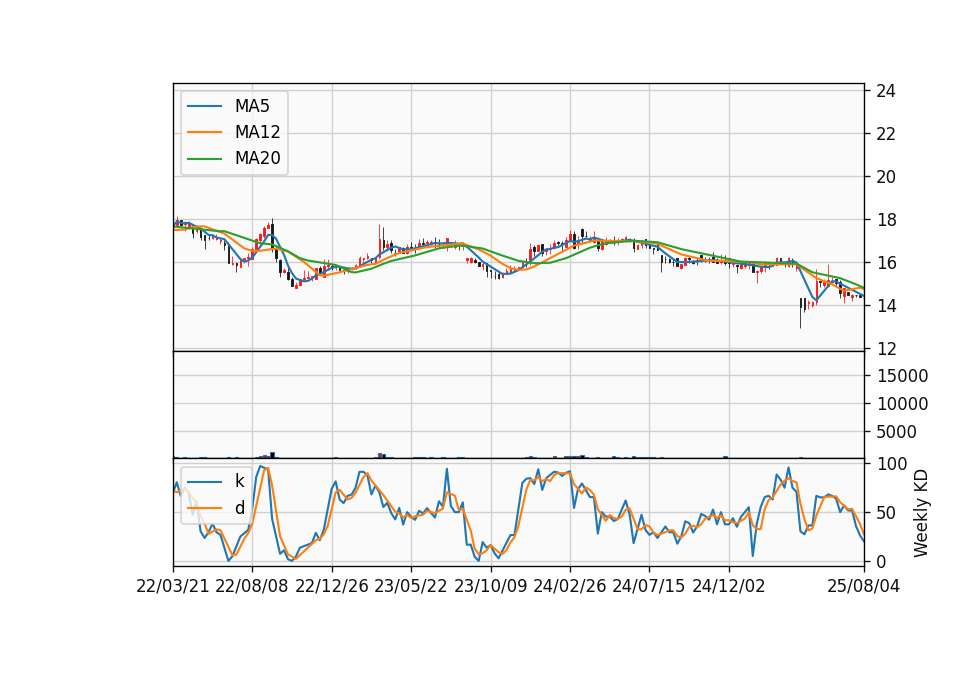Image resolution: width=960 pixels, height=690 pixels.
Task: Click the KD axis value 0
Action: pyautogui.click(x=881, y=561)
